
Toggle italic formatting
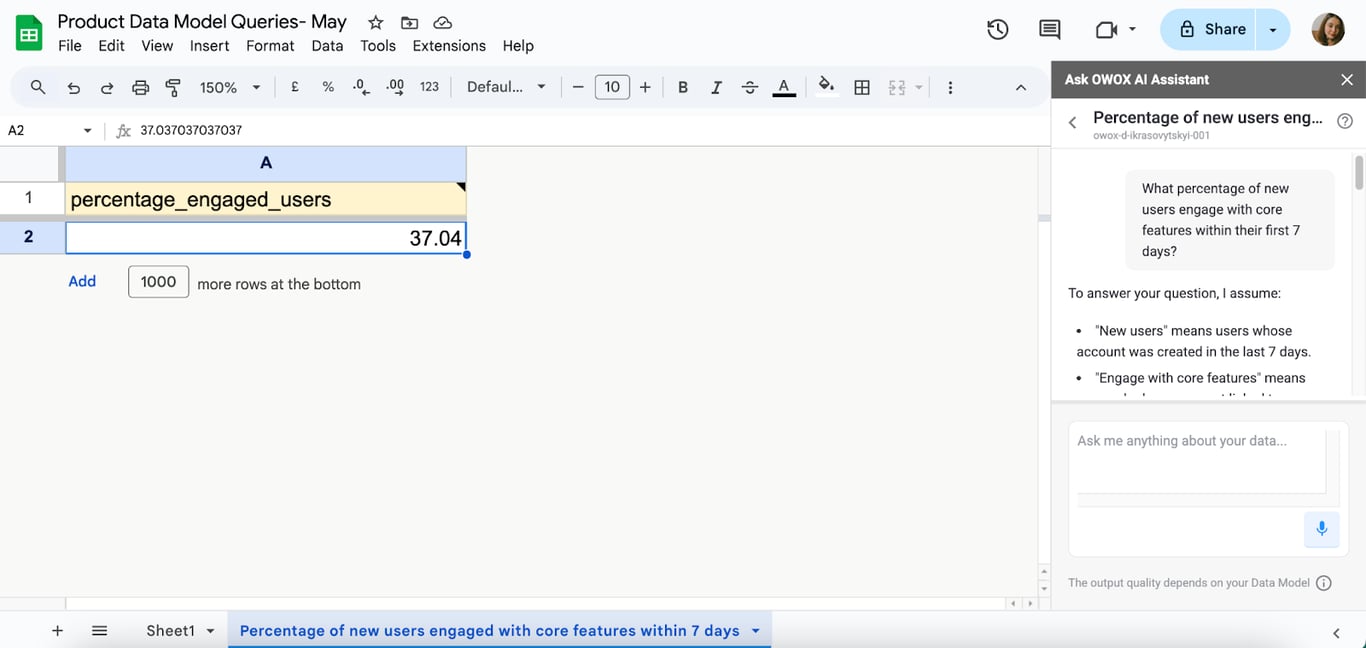click(716, 87)
